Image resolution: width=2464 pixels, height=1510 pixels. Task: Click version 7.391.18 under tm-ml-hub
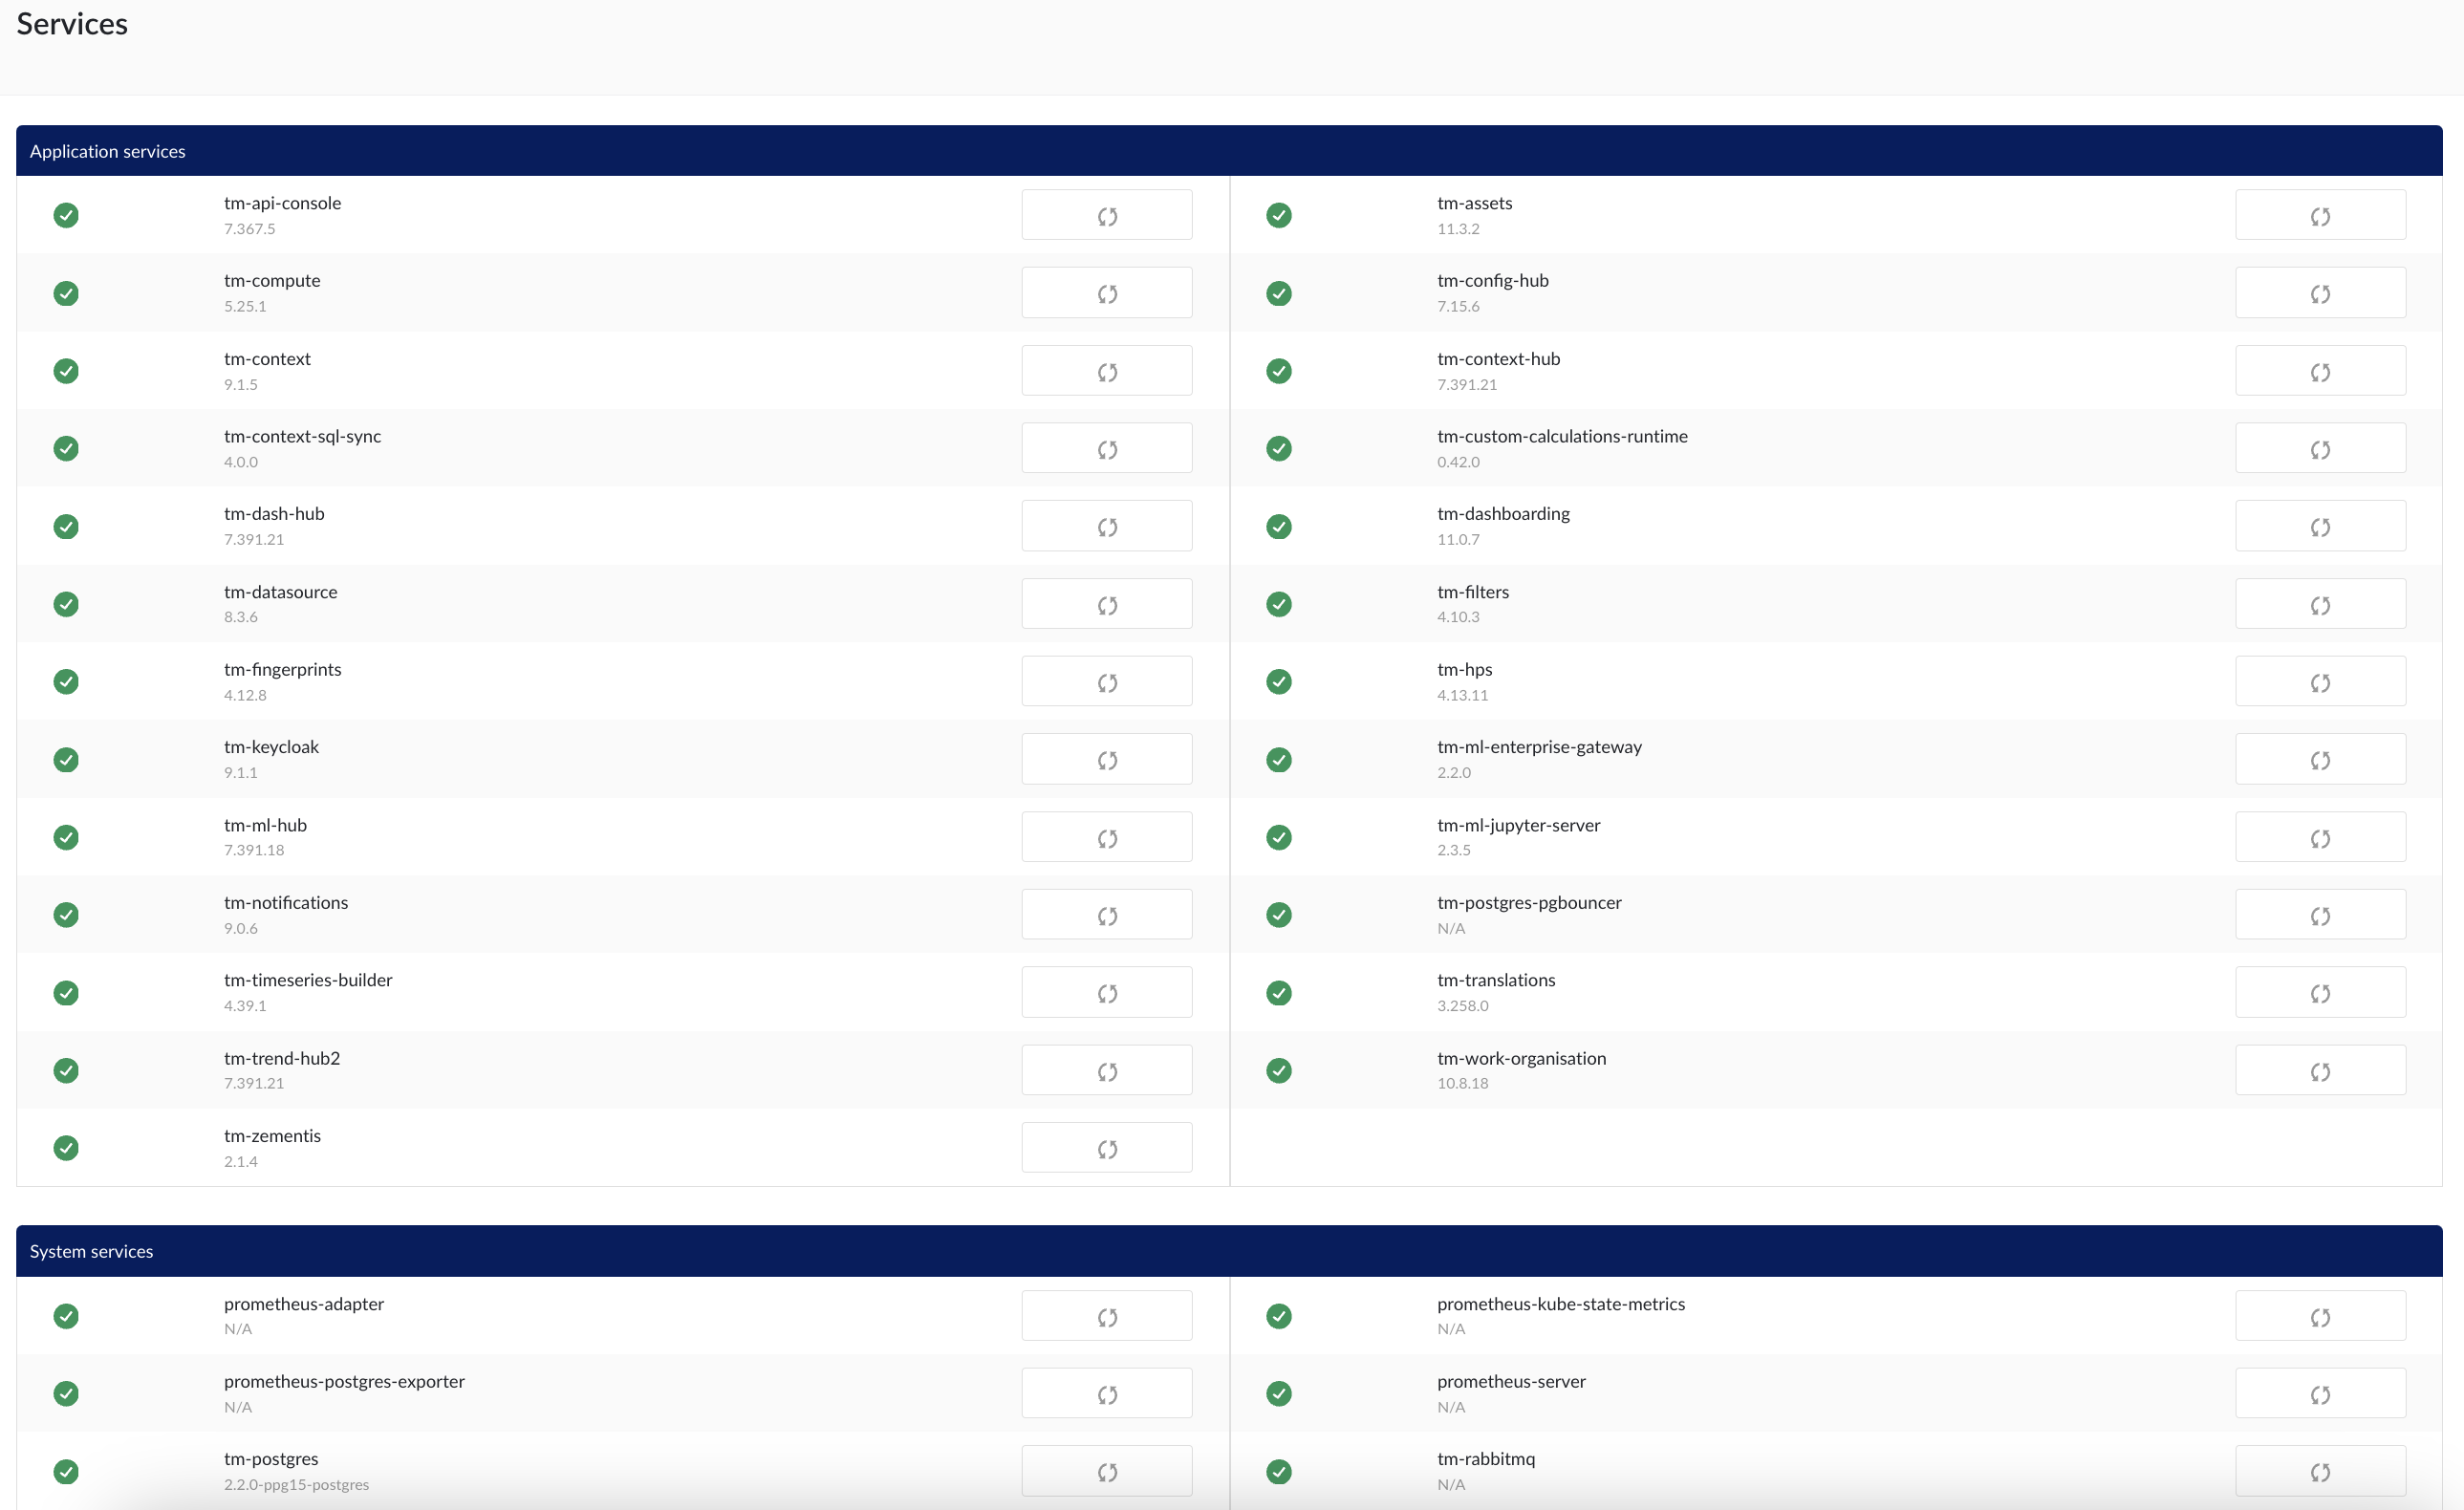254,850
